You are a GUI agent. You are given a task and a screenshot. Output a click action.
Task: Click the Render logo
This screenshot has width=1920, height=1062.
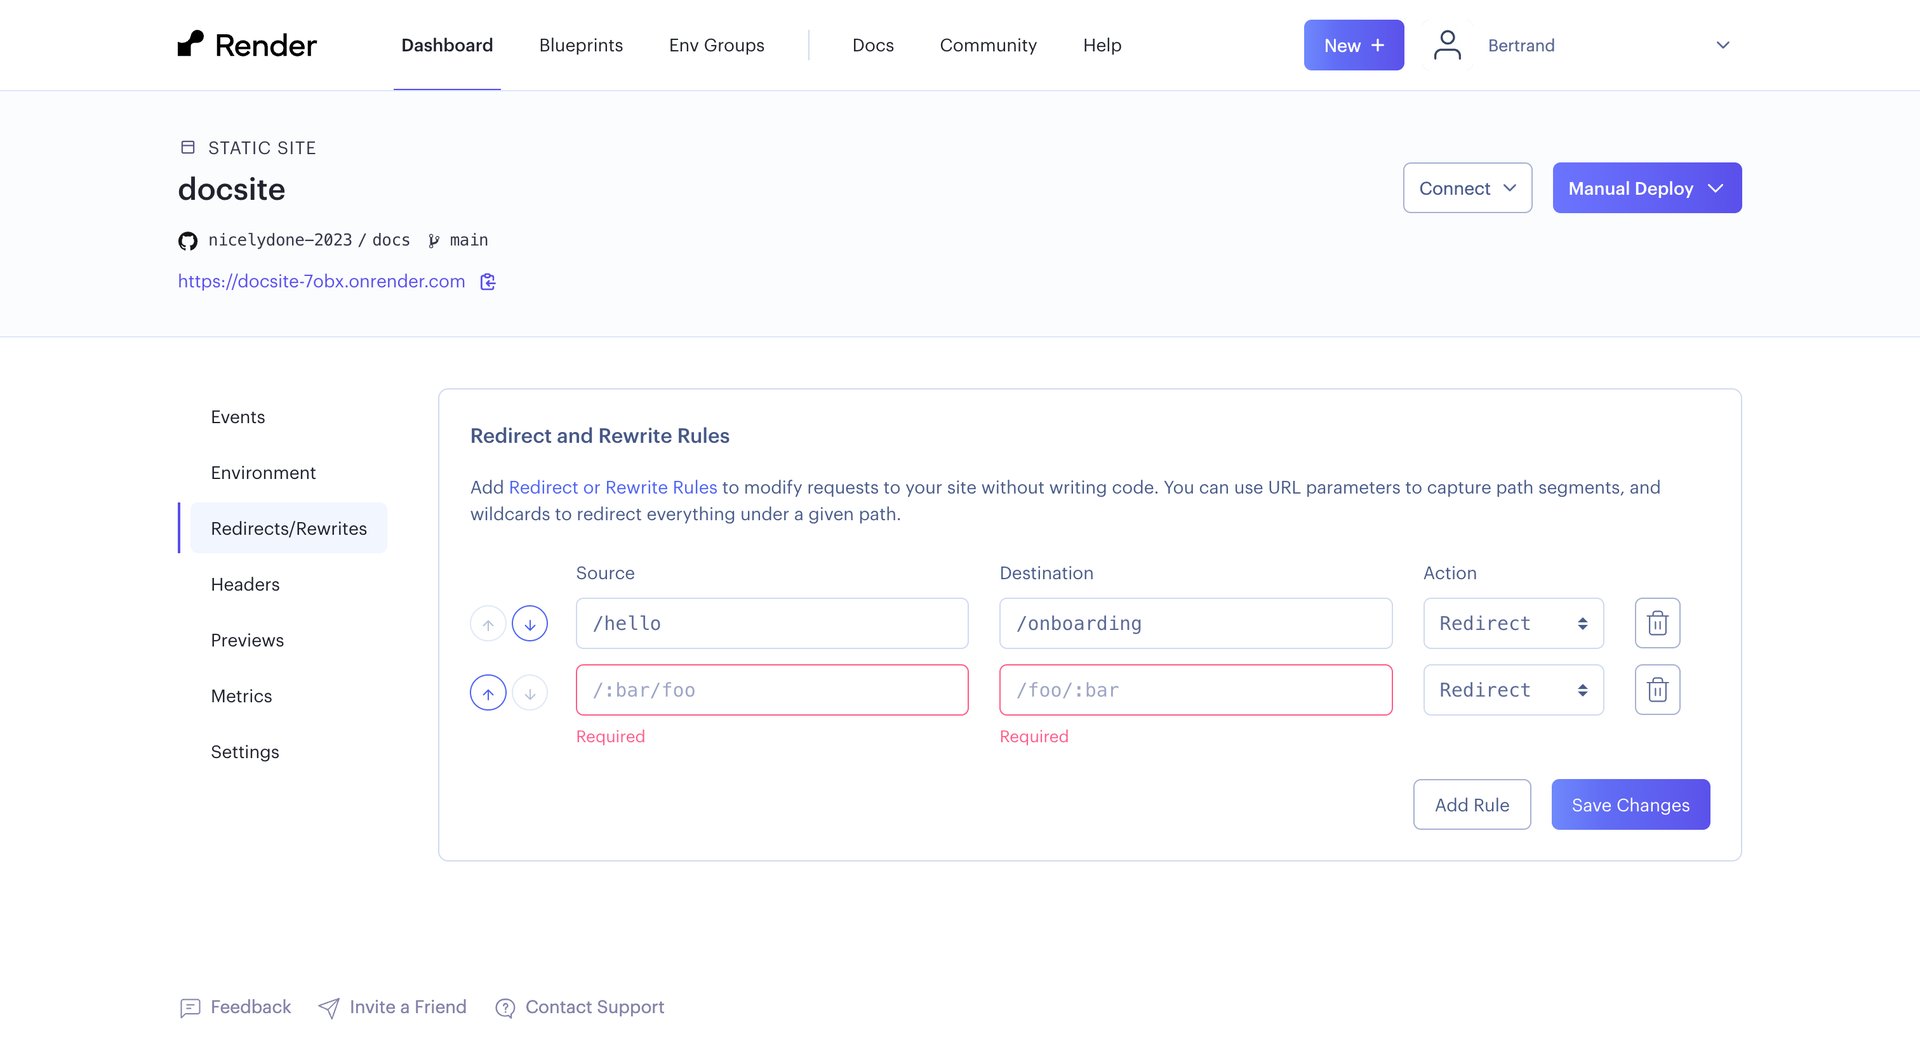click(247, 44)
